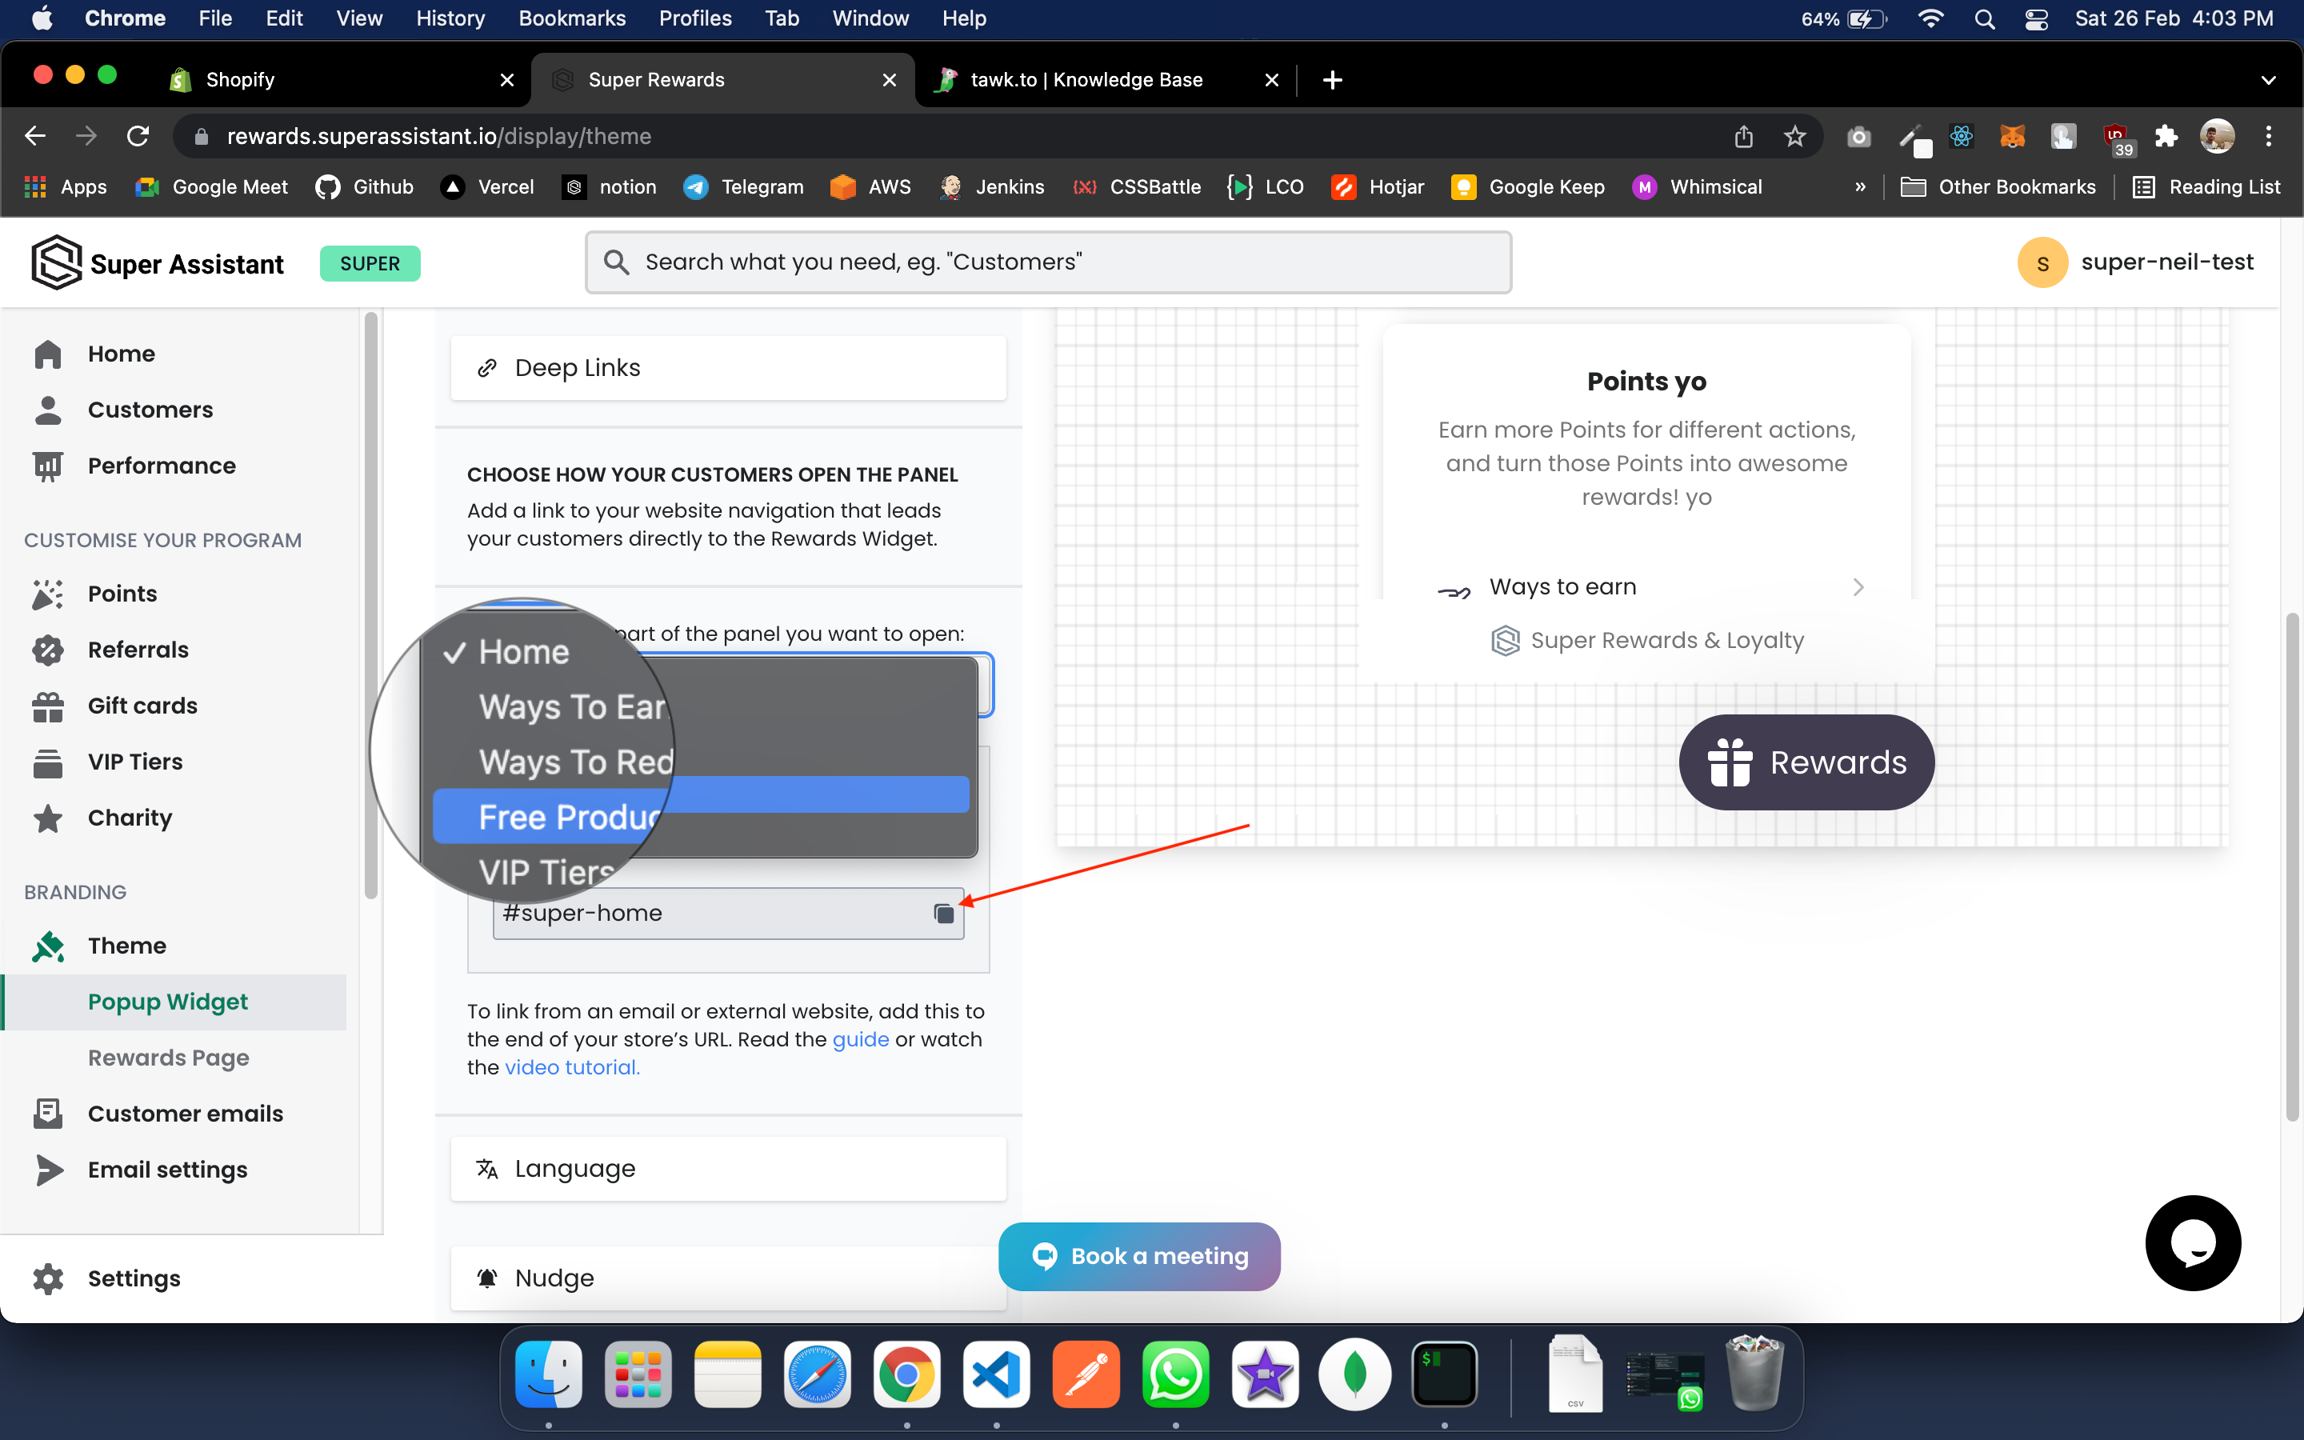Screen dimensions: 2304x1440
Task: Click the Charity star icon in sidebar
Action: pos(47,818)
